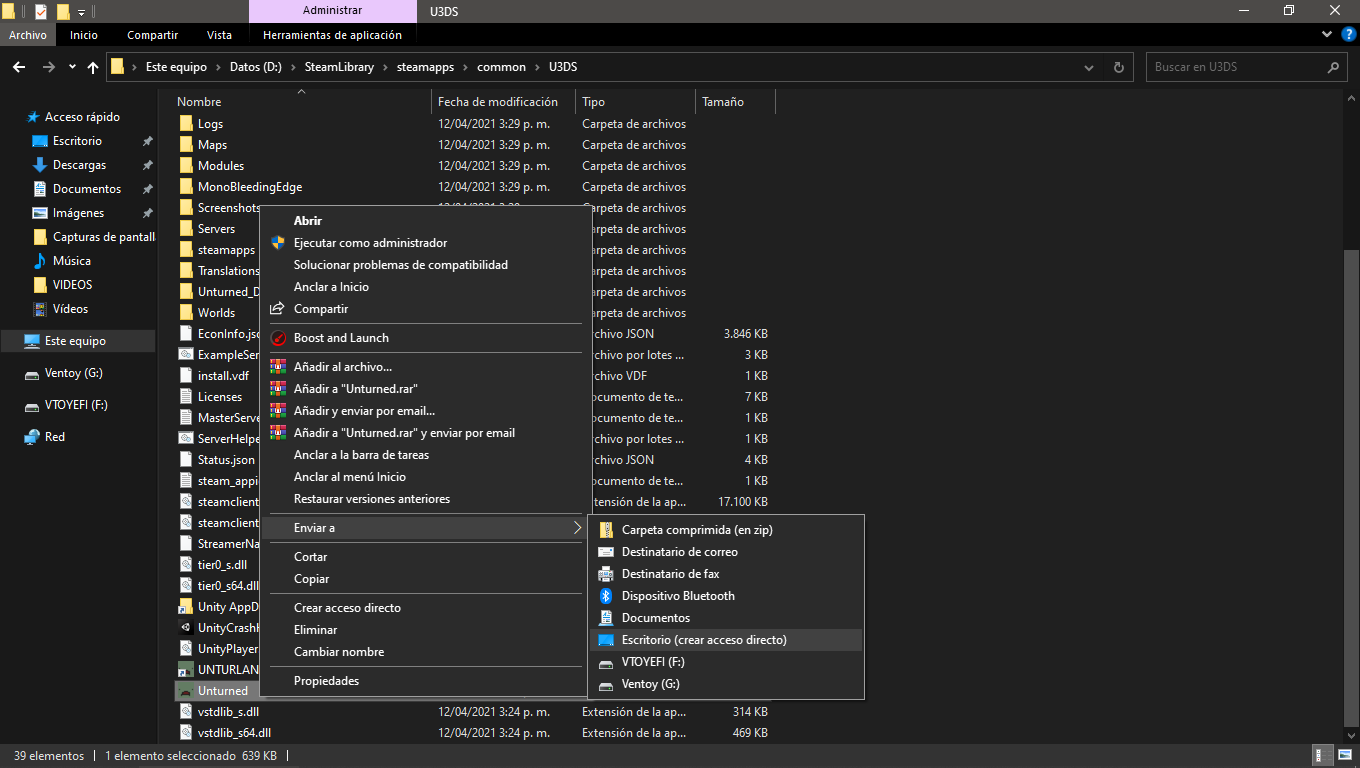Viewport: 1360px width, 768px height.
Task: Open address bar history dropdown
Action: [1089, 67]
